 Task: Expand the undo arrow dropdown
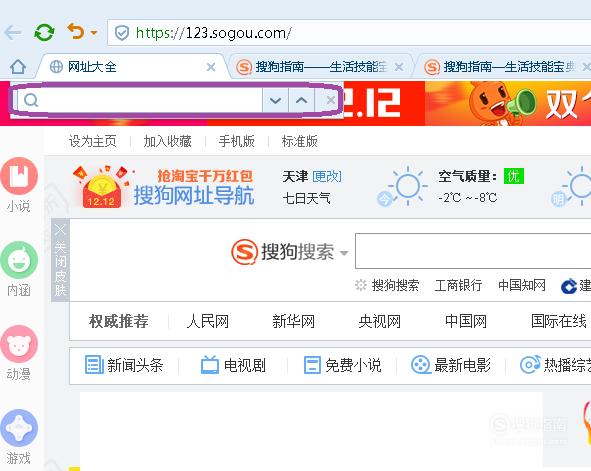(94, 33)
